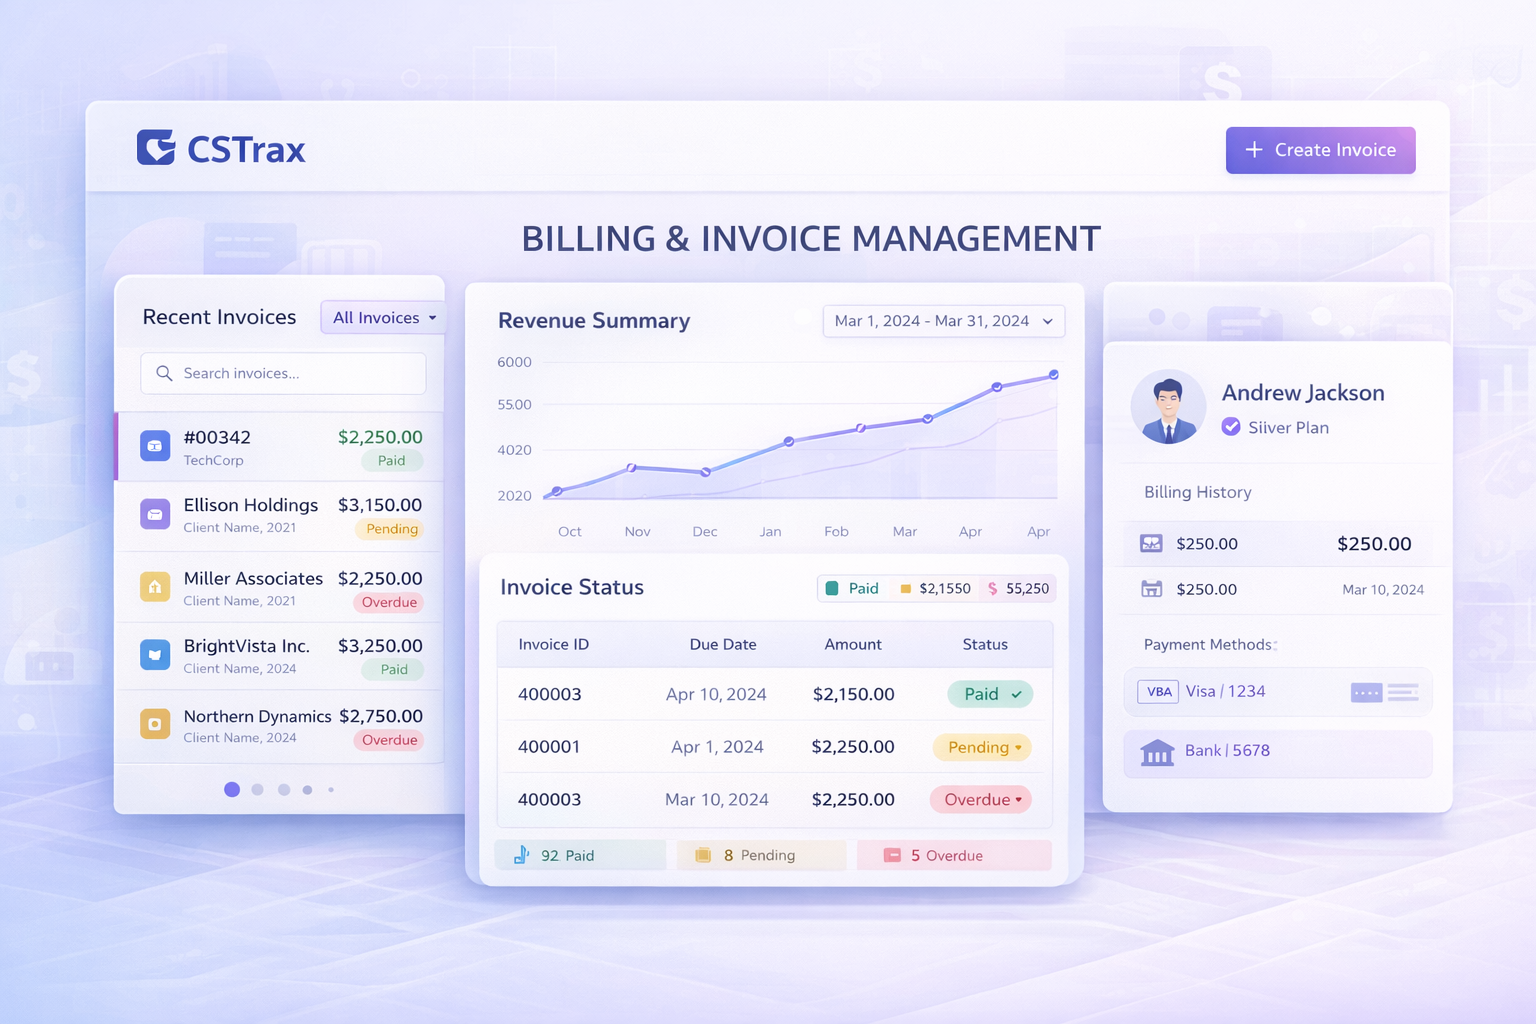Open the All Invoices dropdown
The width and height of the screenshot is (1536, 1024).
(x=384, y=318)
